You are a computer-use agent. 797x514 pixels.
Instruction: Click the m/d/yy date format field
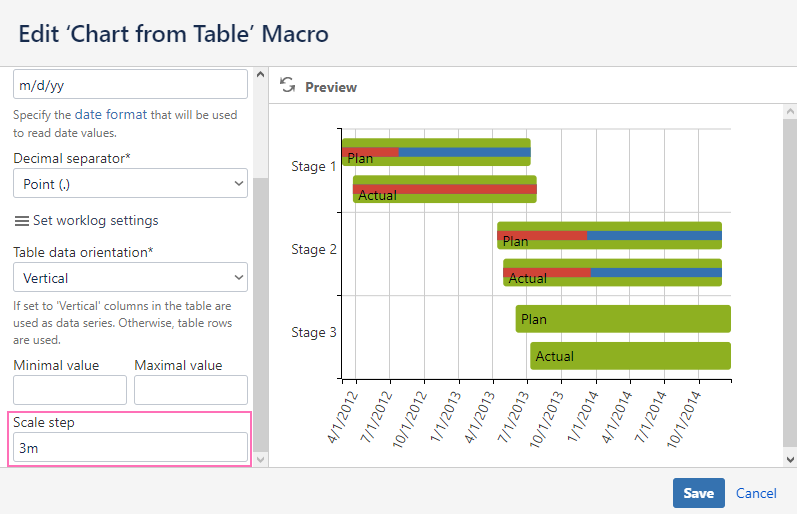(x=130, y=84)
